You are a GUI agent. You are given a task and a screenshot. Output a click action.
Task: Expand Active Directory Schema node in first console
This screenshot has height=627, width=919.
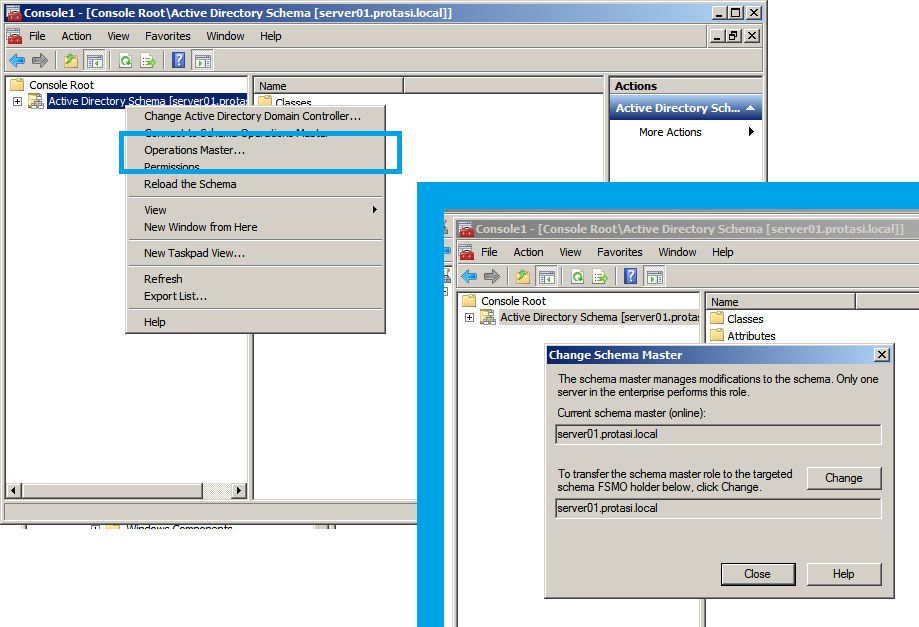coord(18,101)
